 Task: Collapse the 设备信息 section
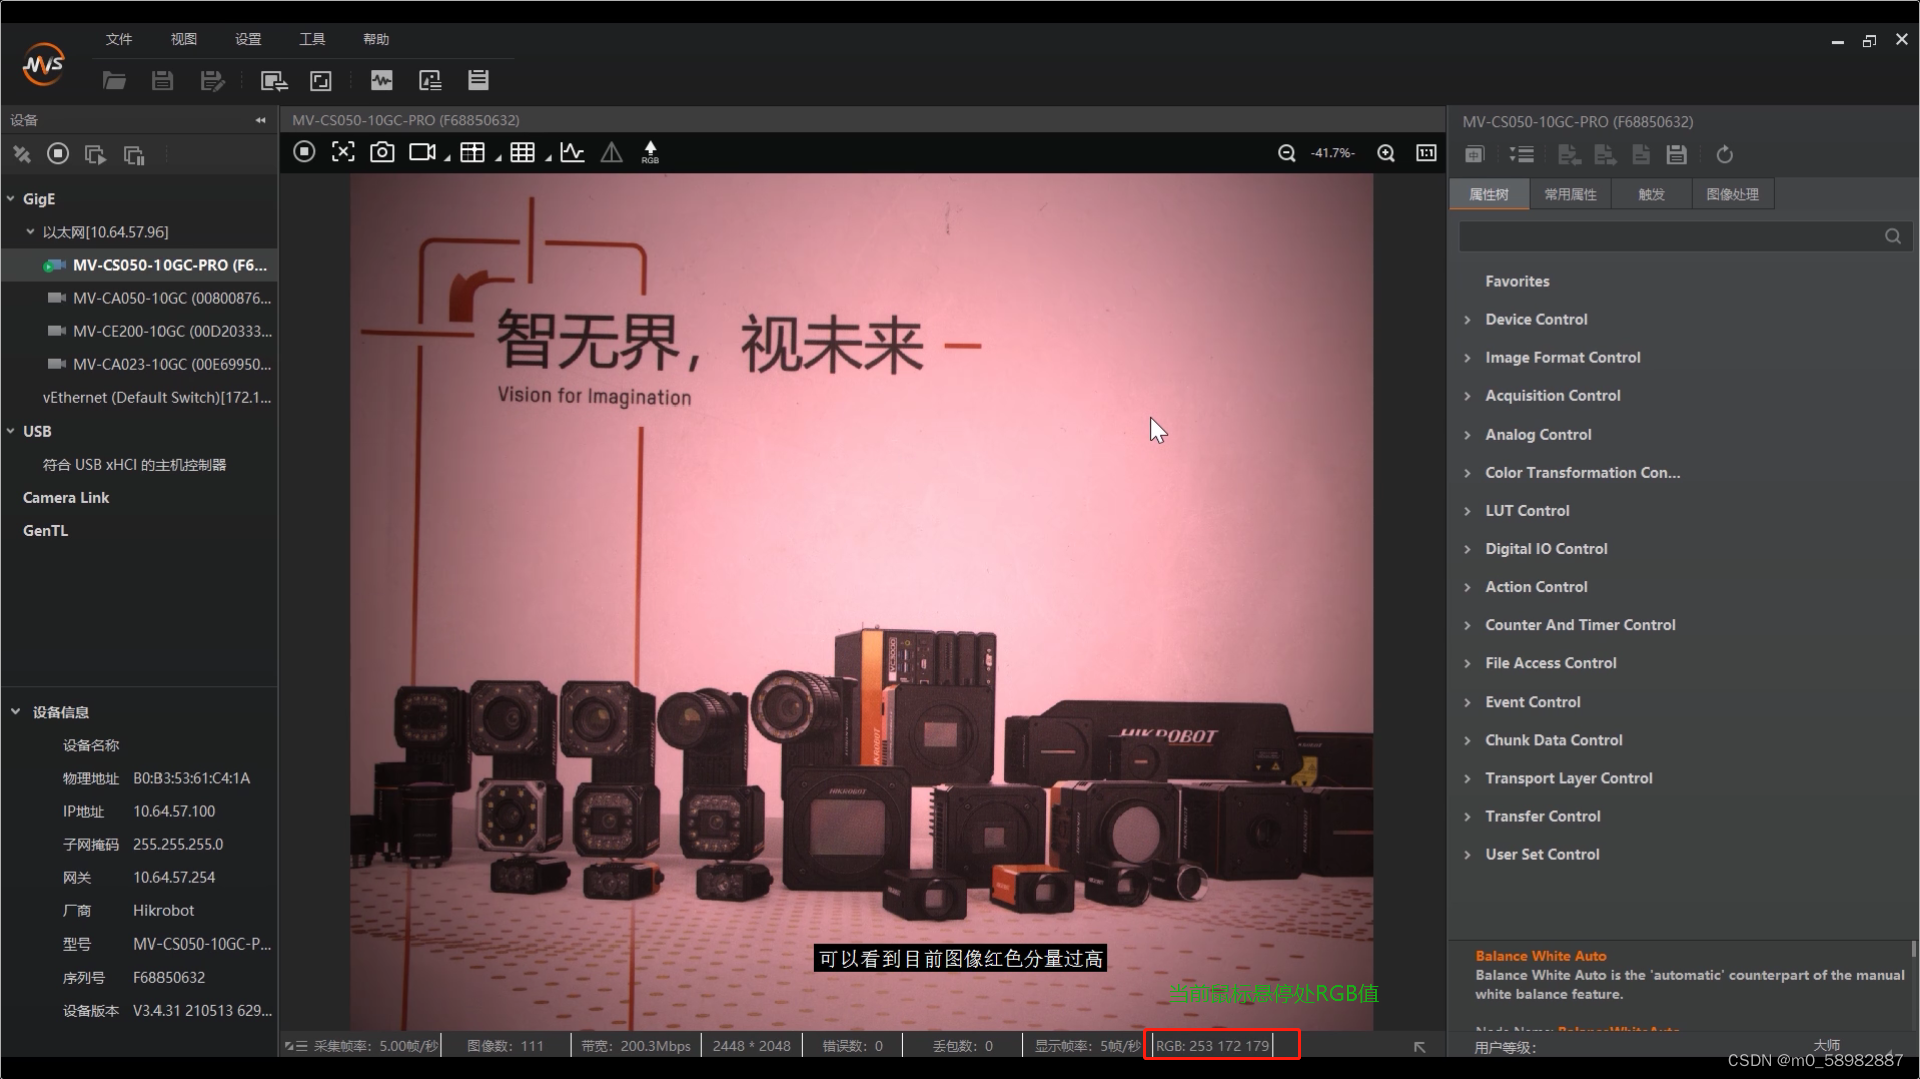[15, 712]
